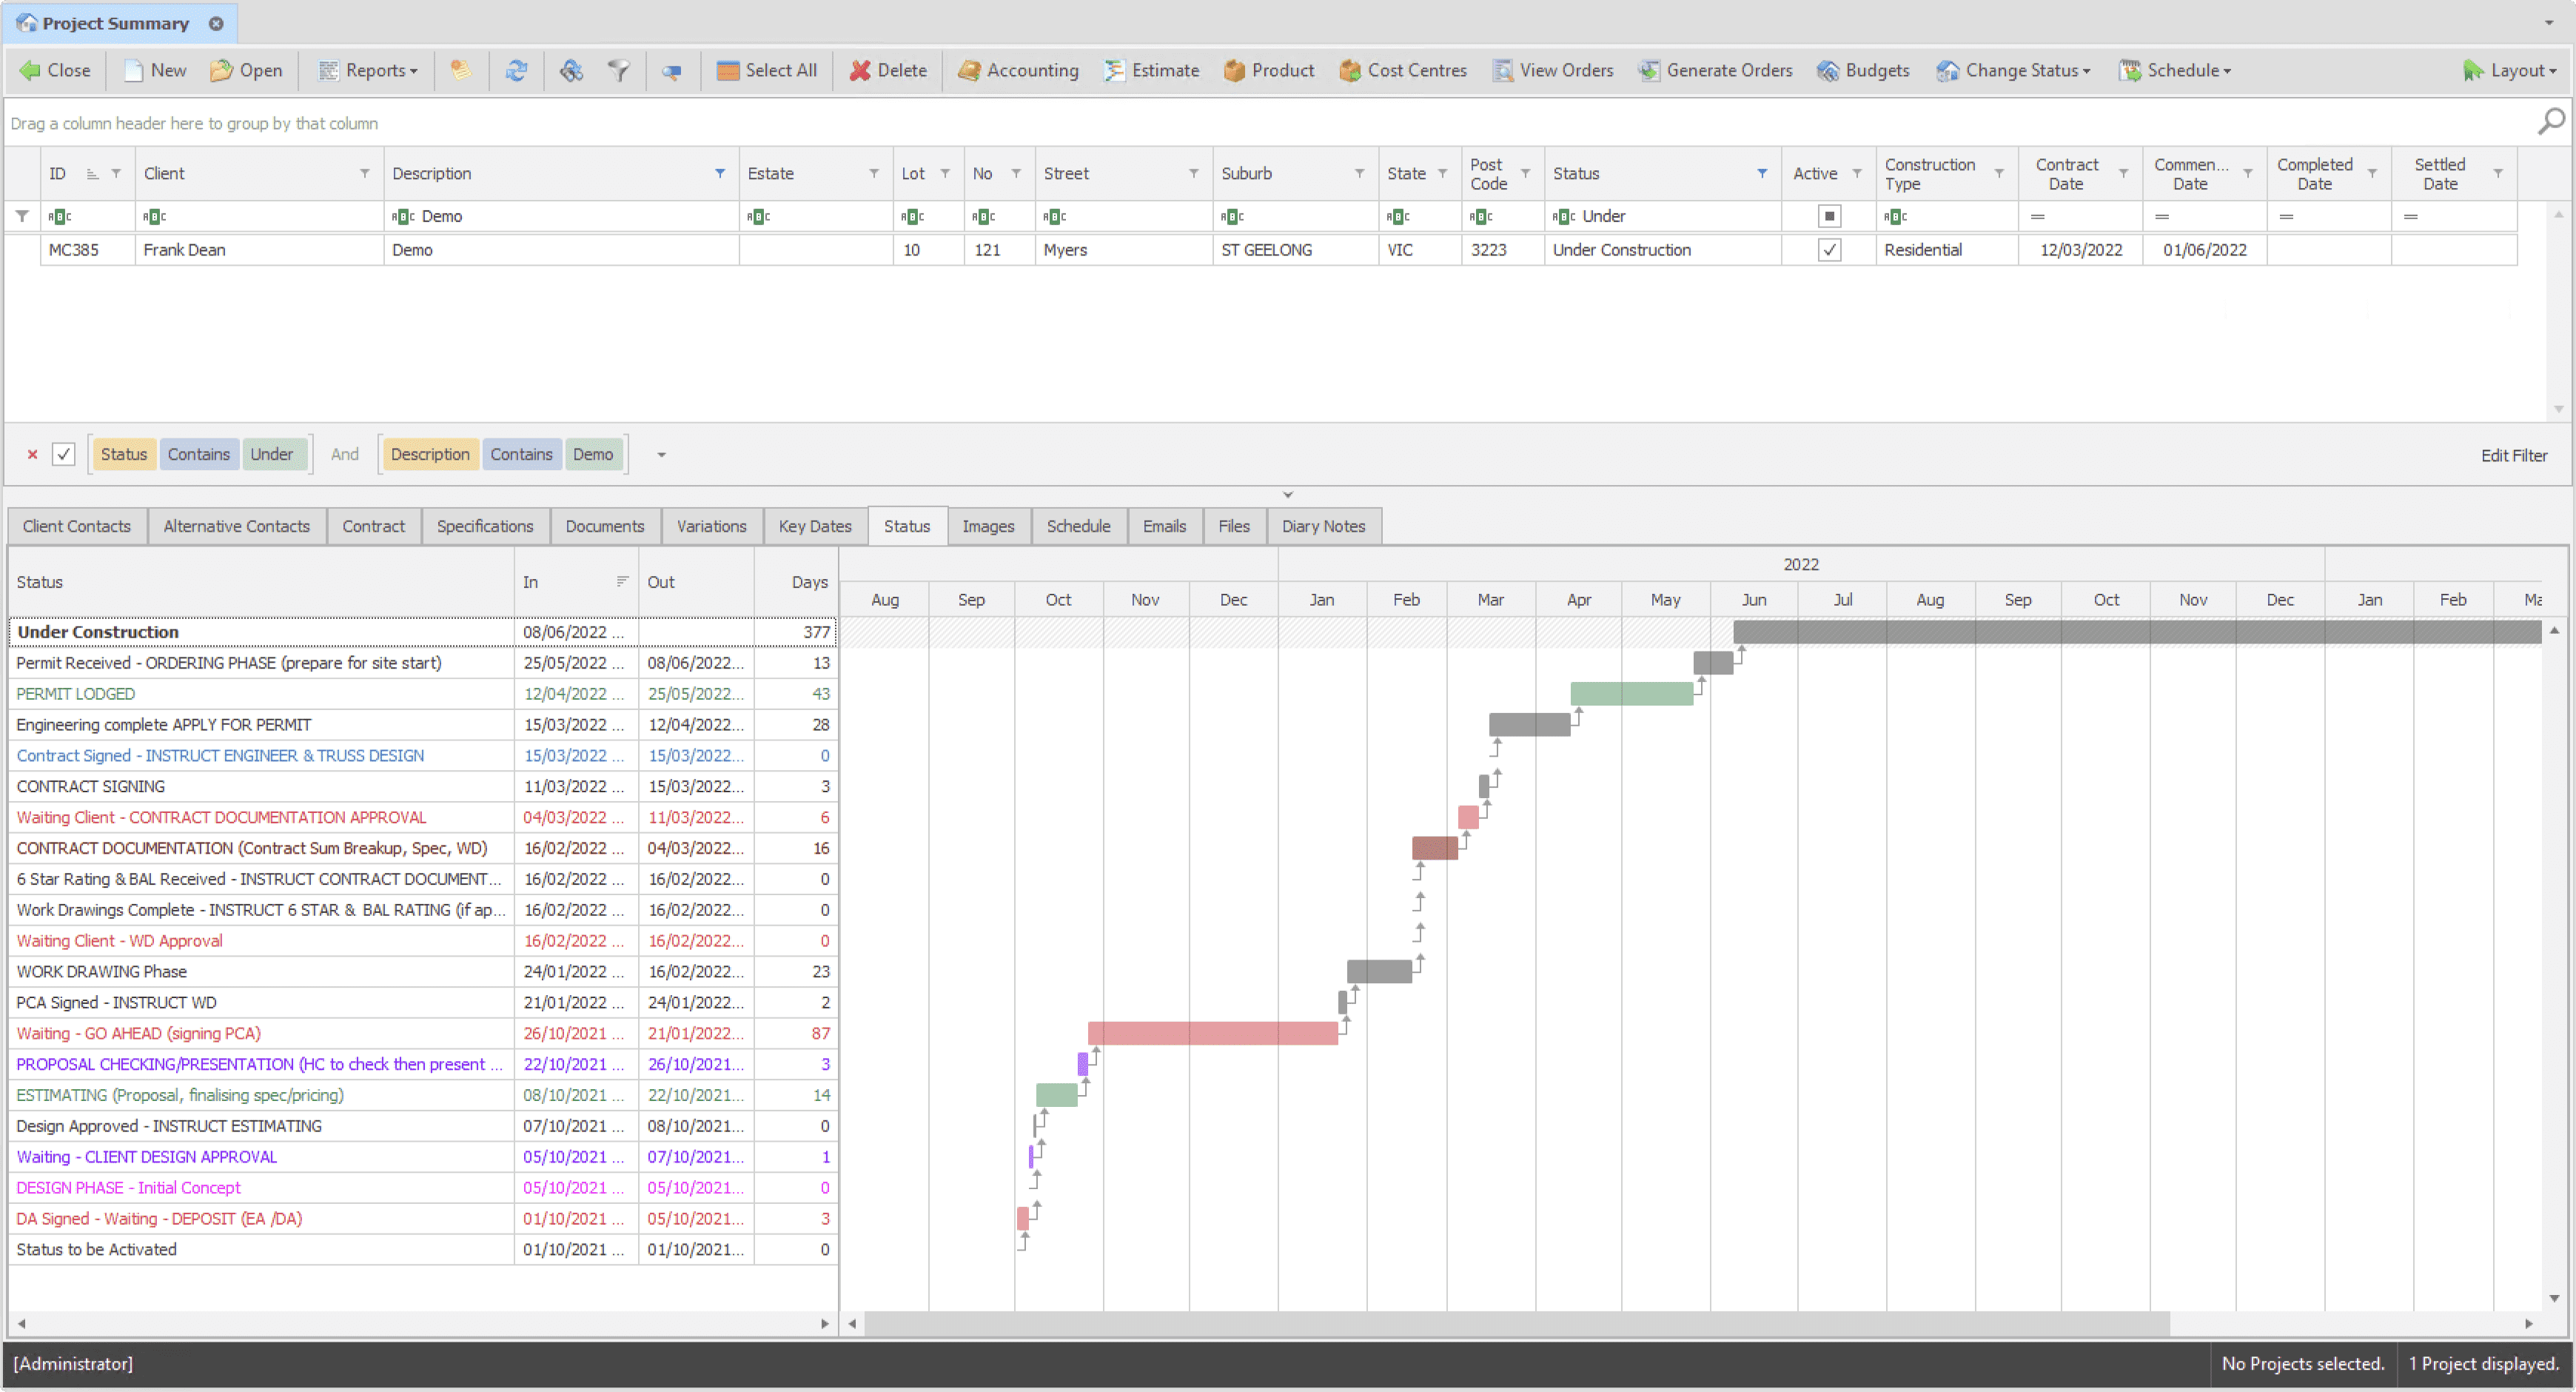Click the Generate Orders toolbar button
This screenshot has width=2576, height=1392.
(x=1715, y=70)
